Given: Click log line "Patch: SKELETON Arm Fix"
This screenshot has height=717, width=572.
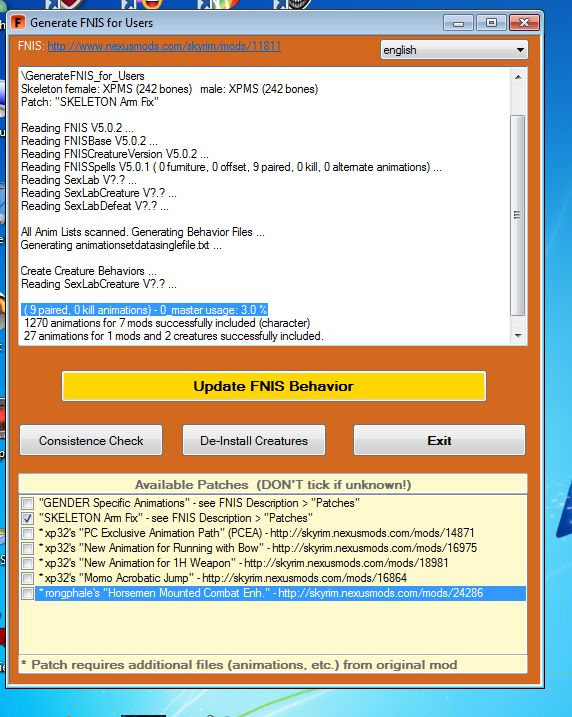Looking at the screenshot, I should tap(90, 102).
